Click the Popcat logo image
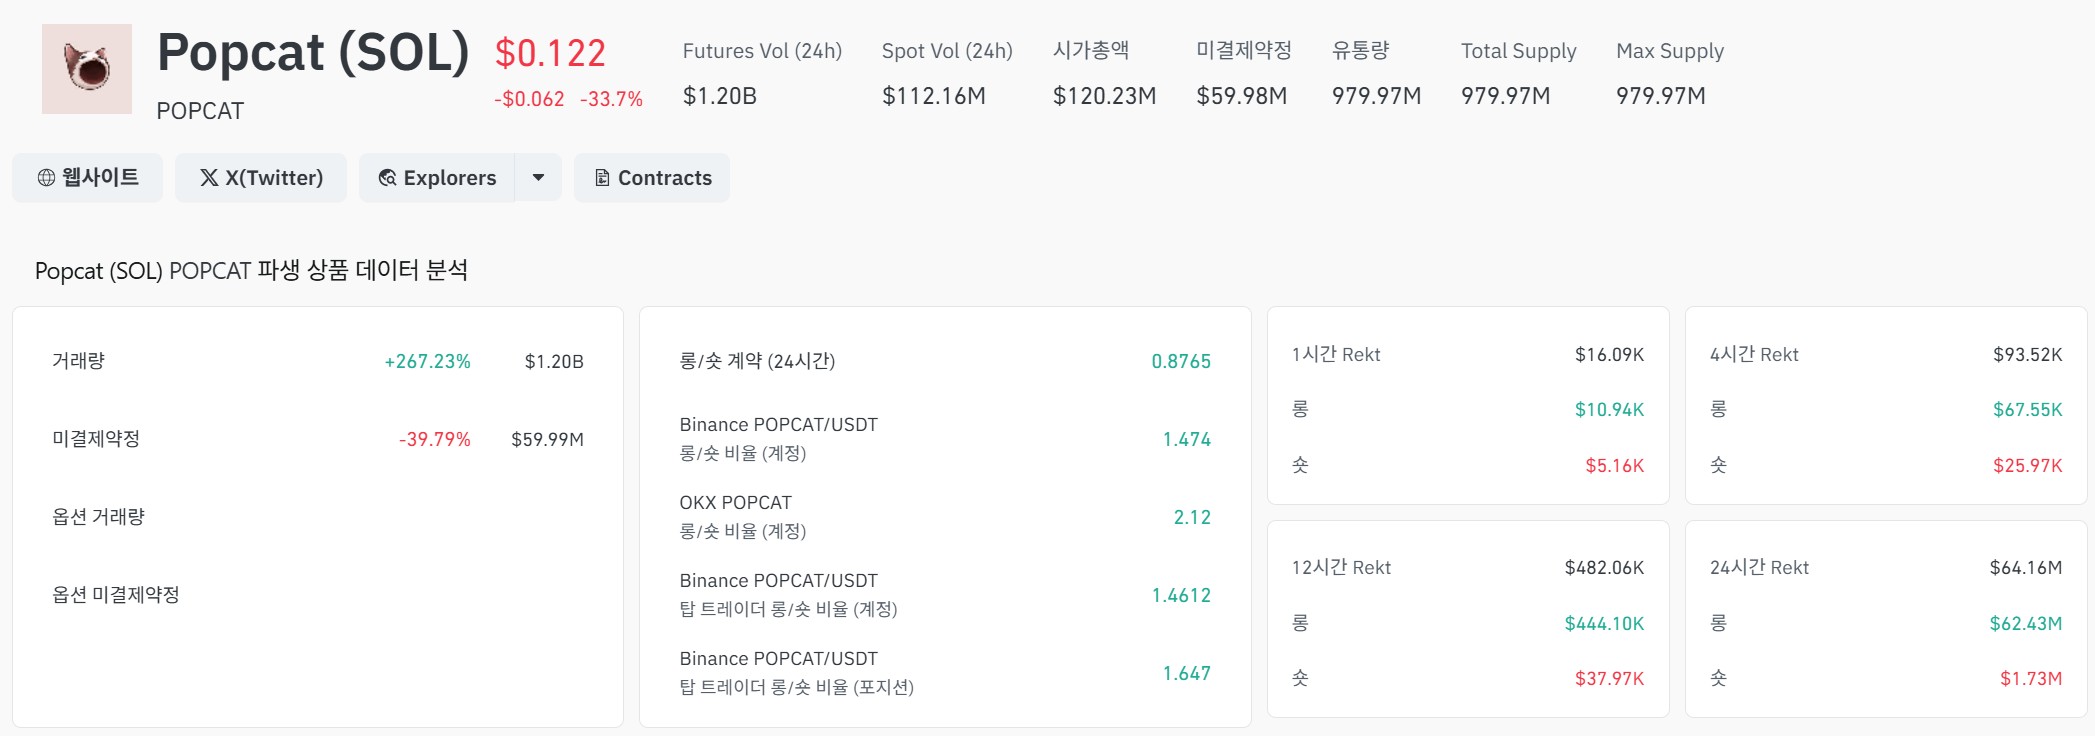This screenshot has height=736, width=2095. (87, 68)
